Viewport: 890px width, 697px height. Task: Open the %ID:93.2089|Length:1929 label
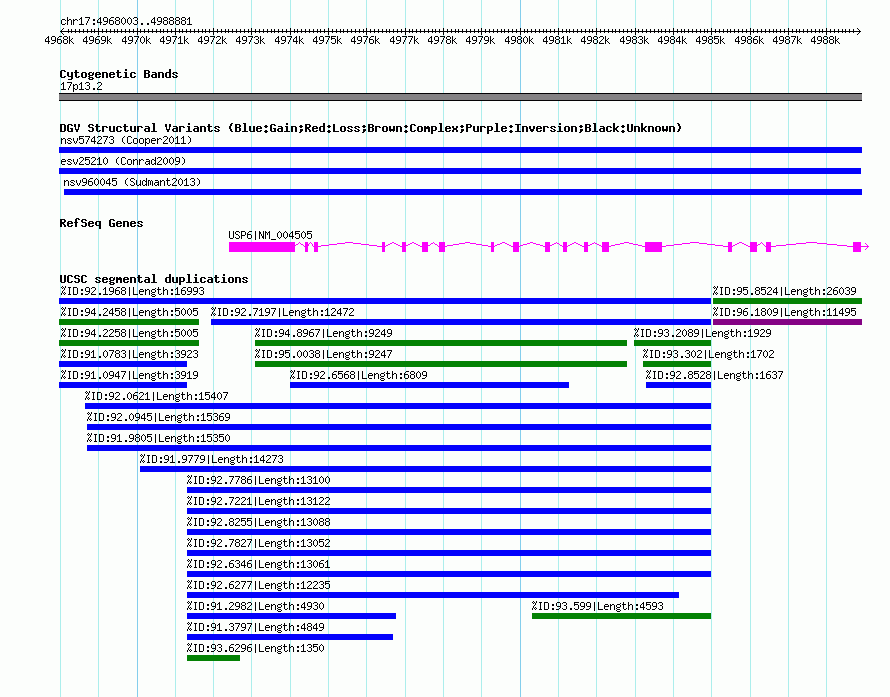click(703, 333)
